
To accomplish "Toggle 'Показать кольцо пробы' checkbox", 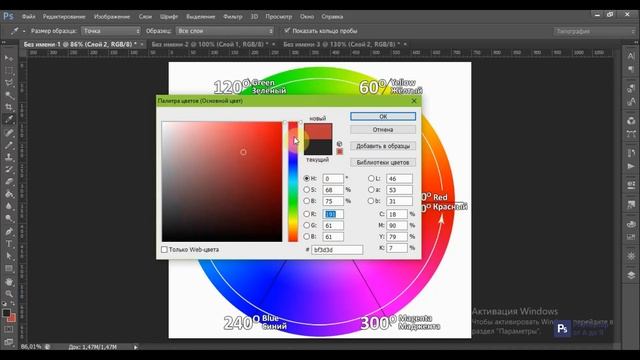I will (x=287, y=31).
